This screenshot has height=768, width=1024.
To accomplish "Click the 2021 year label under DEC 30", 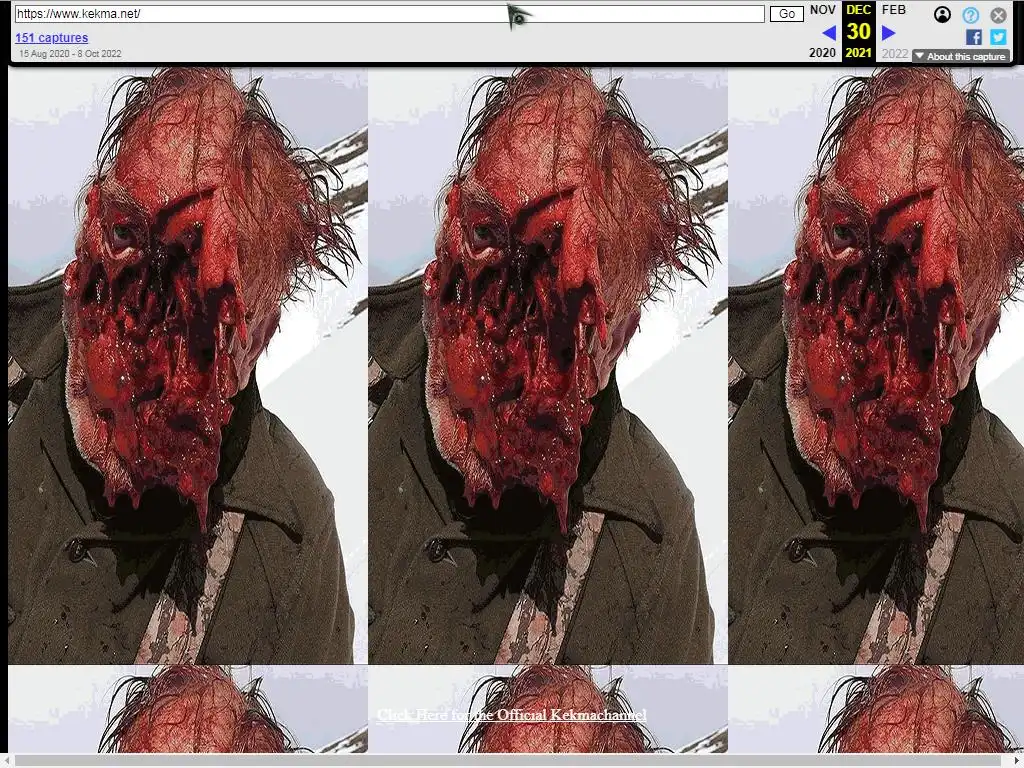I will click(x=859, y=53).
